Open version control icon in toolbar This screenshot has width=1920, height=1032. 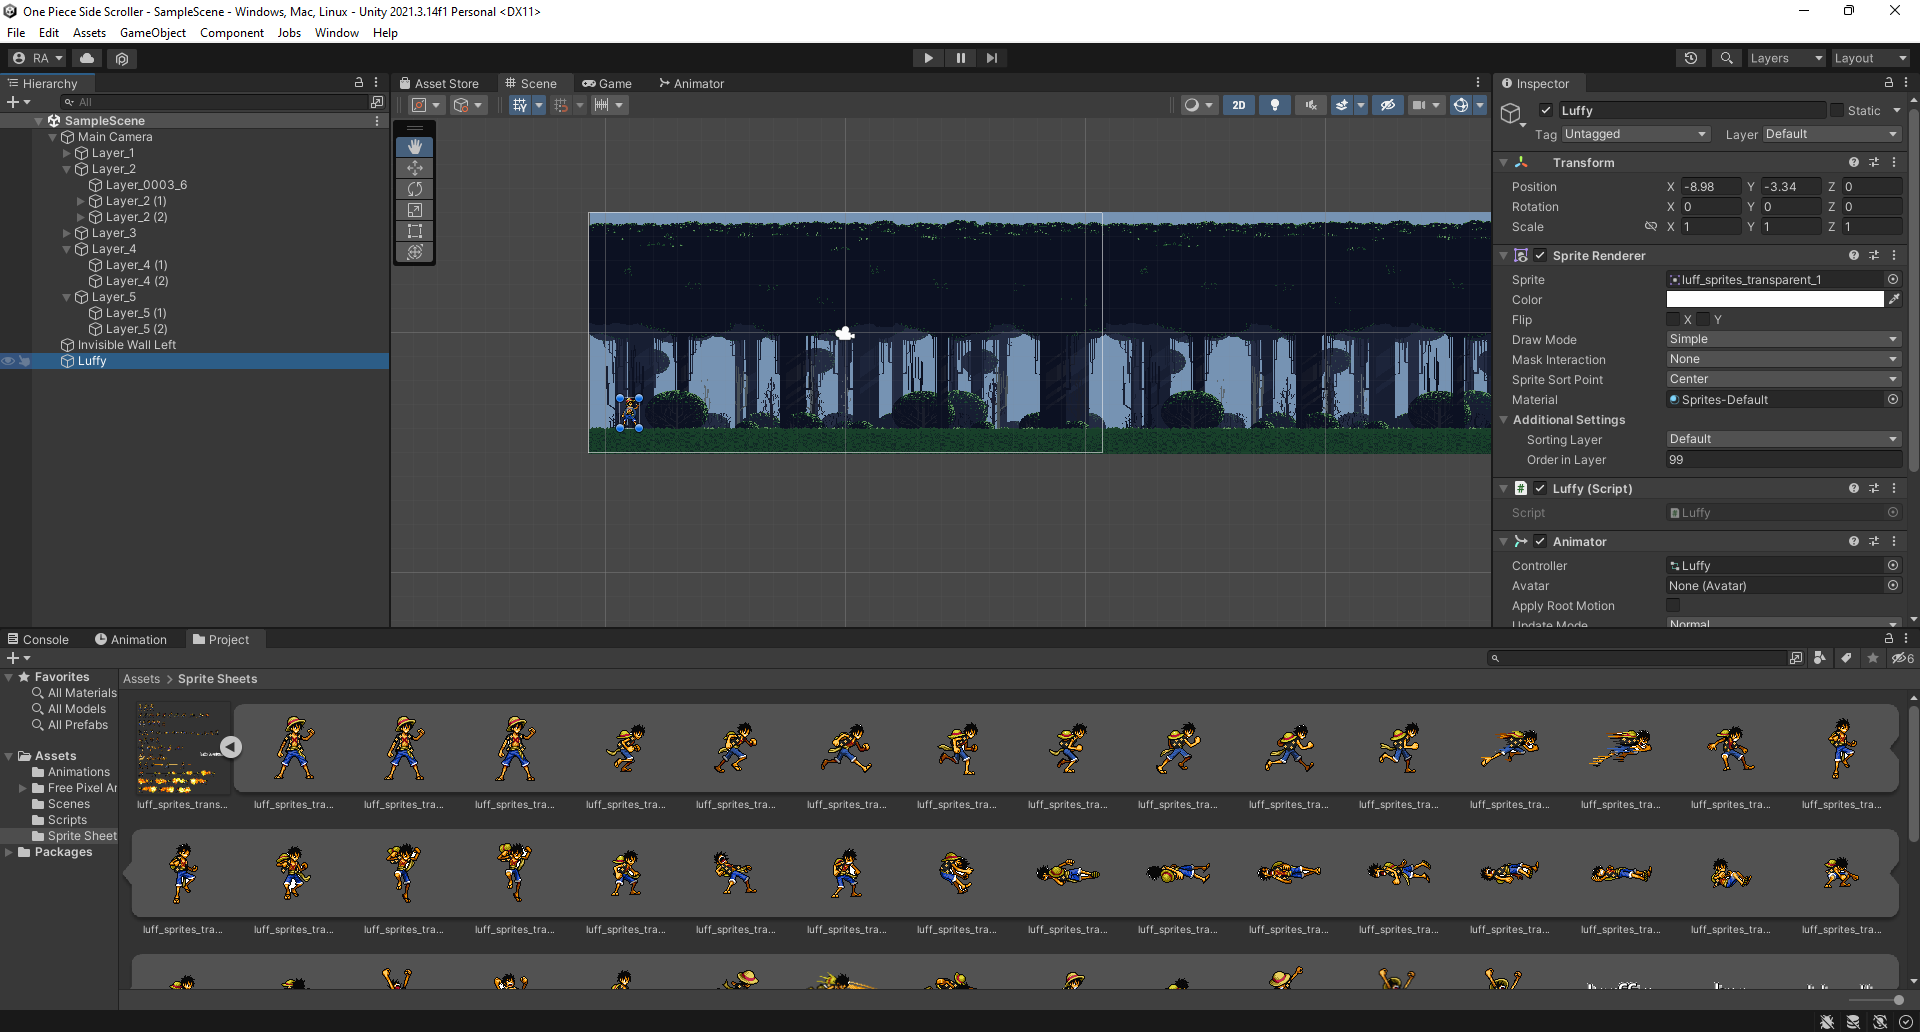coord(122,58)
